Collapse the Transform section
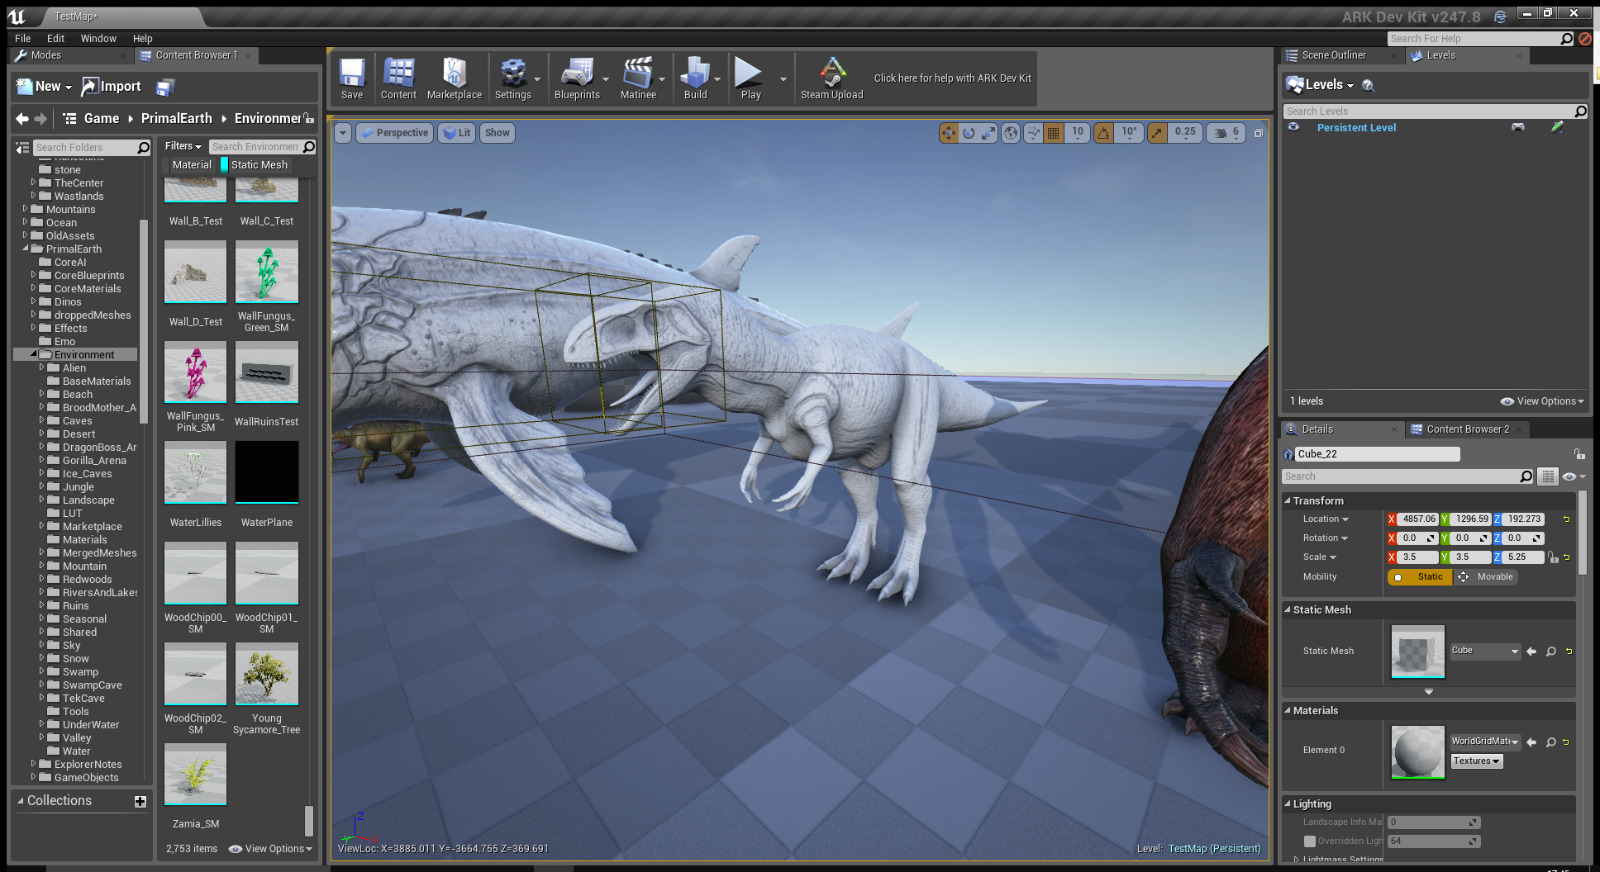 point(1288,501)
